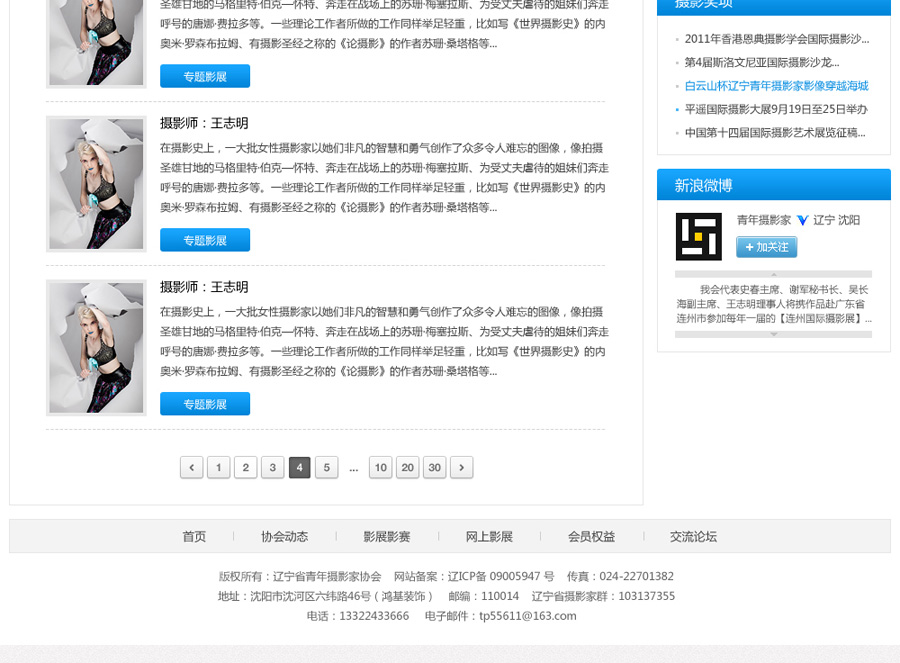Open 首页 in the footer navigation

pos(194,536)
